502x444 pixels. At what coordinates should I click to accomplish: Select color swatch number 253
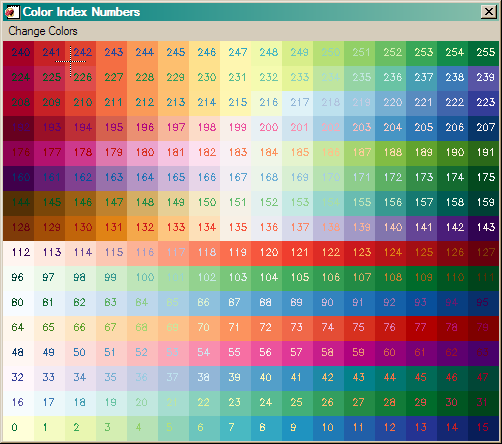(x=422, y=53)
